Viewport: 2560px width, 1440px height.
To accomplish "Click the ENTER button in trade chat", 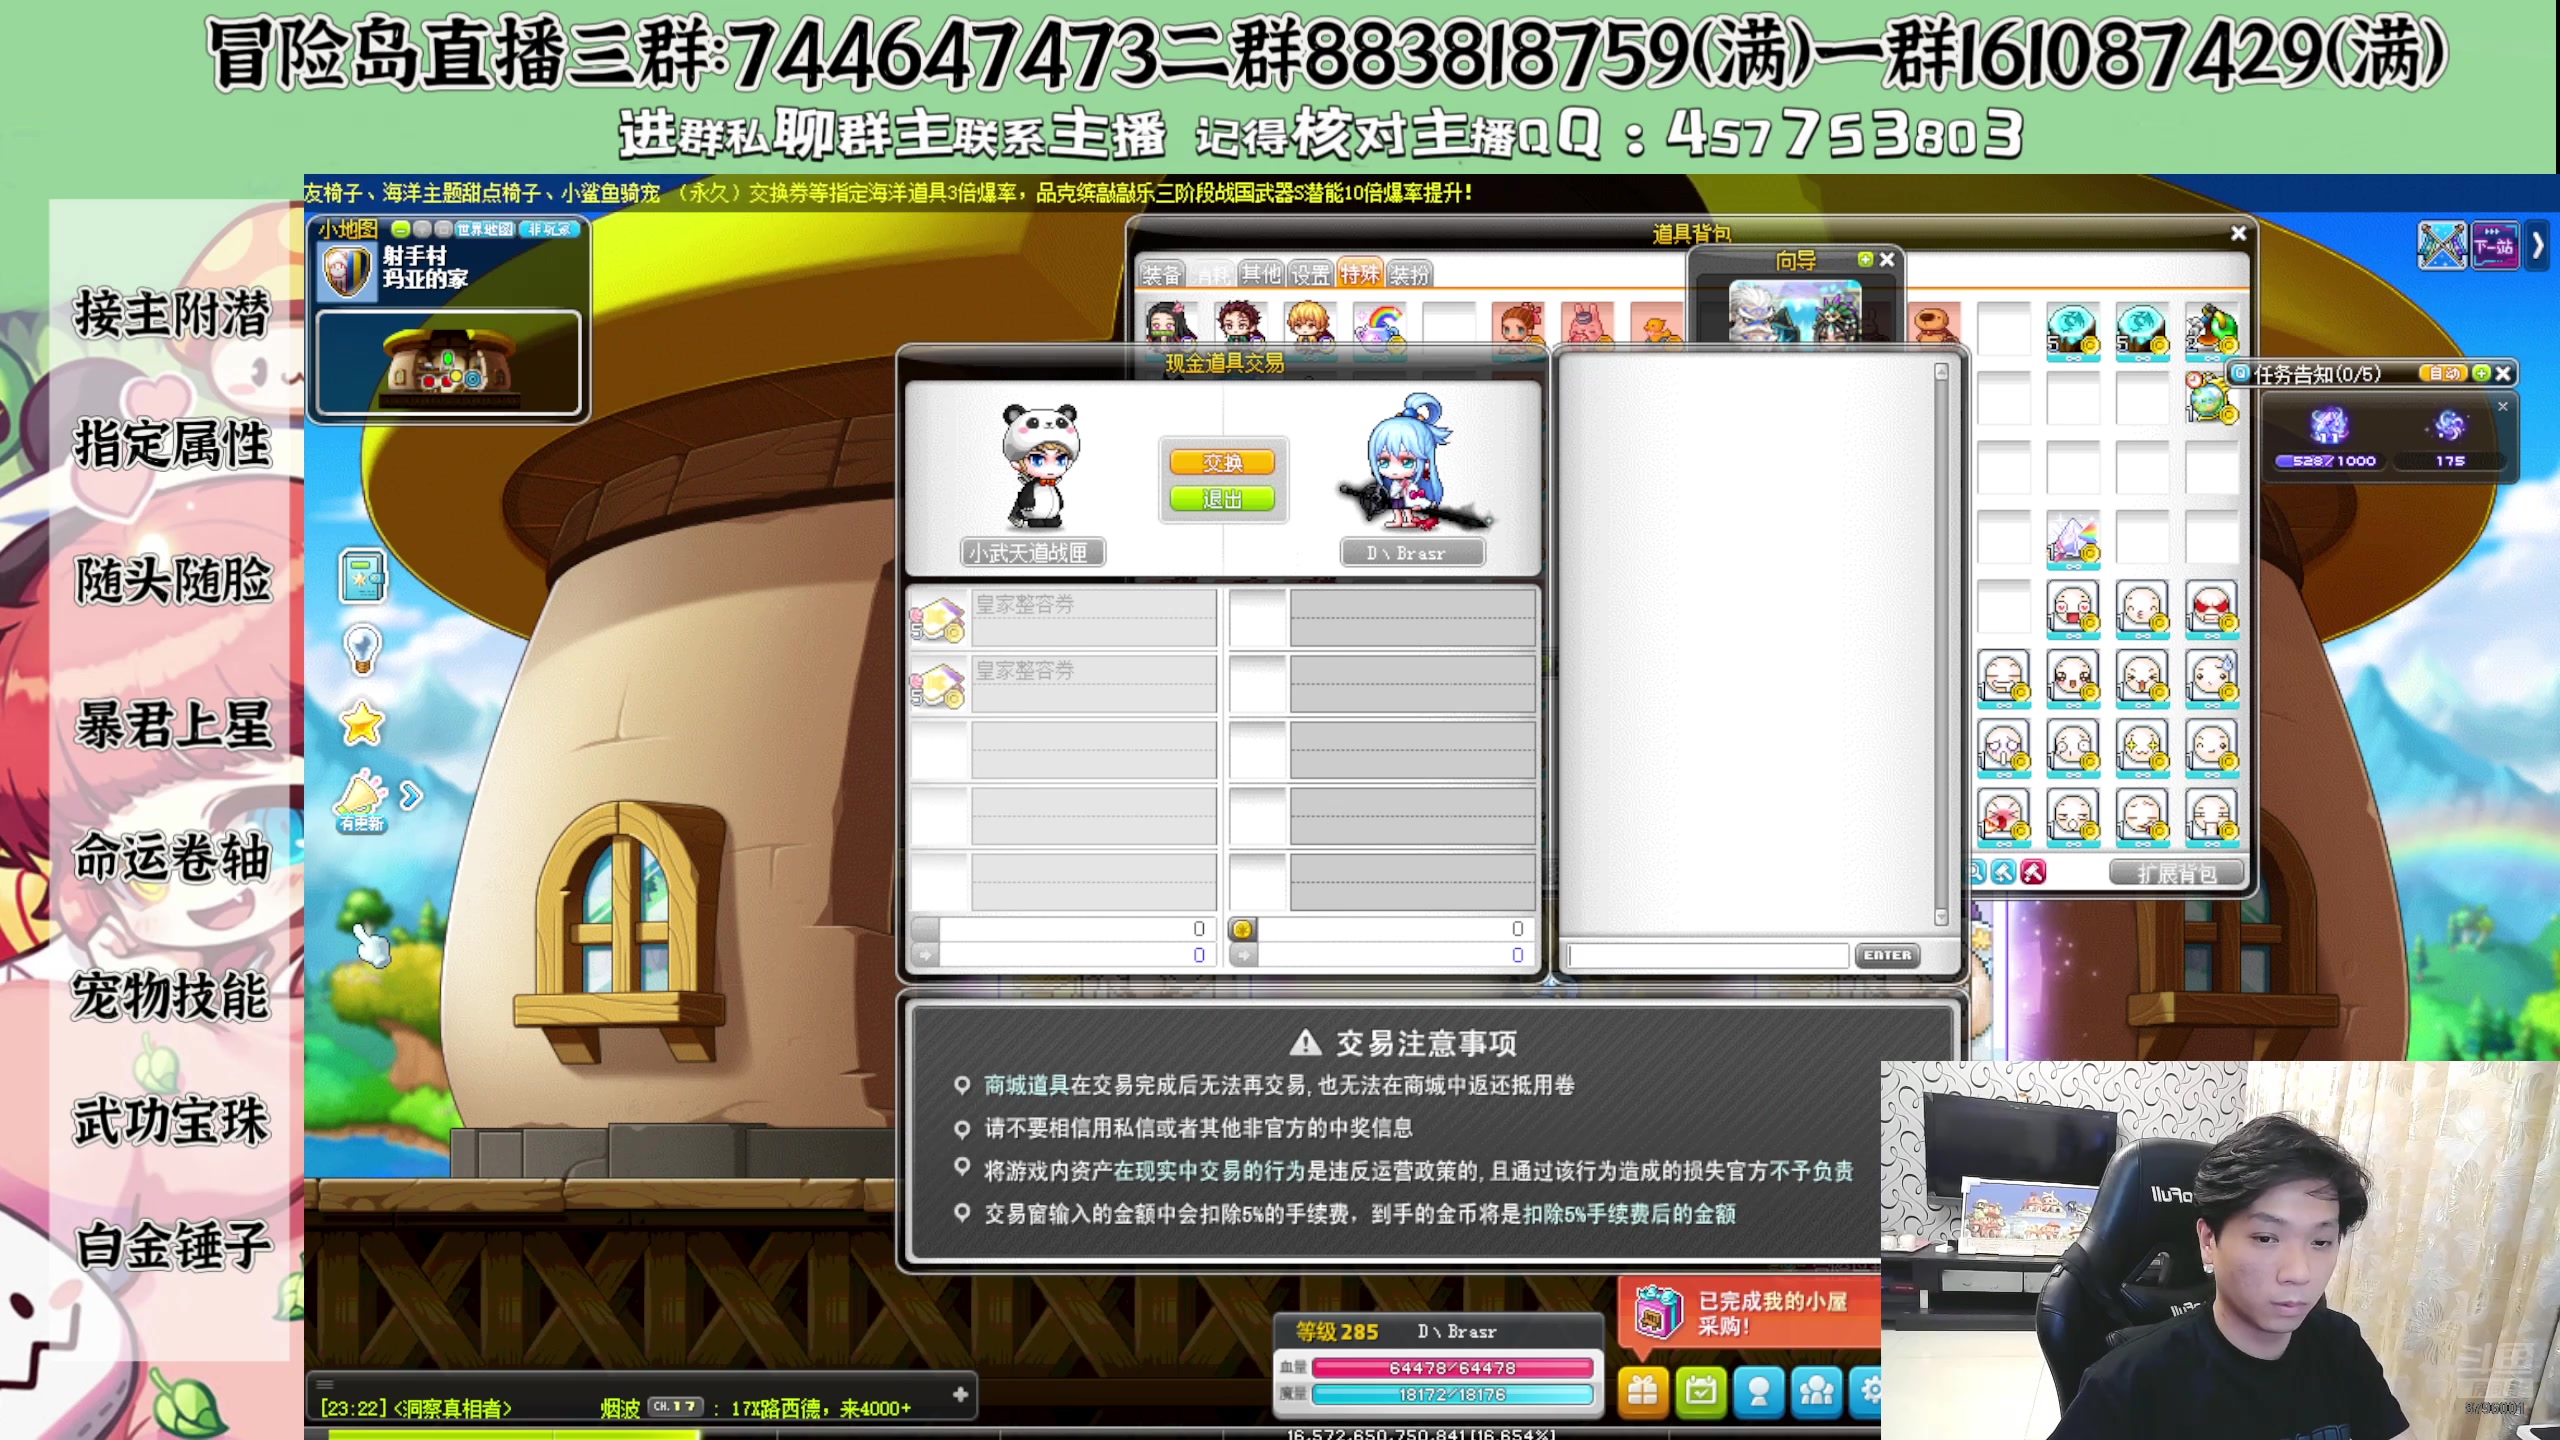I will coord(1887,955).
